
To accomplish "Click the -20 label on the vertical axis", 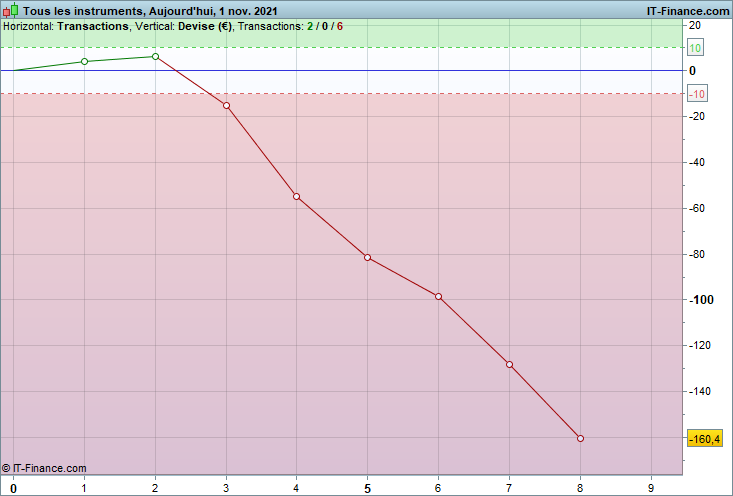I will (x=698, y=116).
